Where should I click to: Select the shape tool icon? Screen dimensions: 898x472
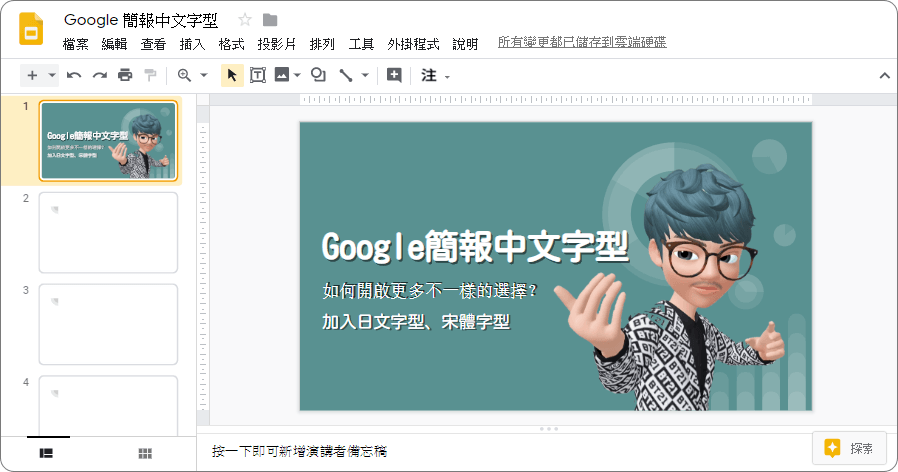(x=318, y=75)
